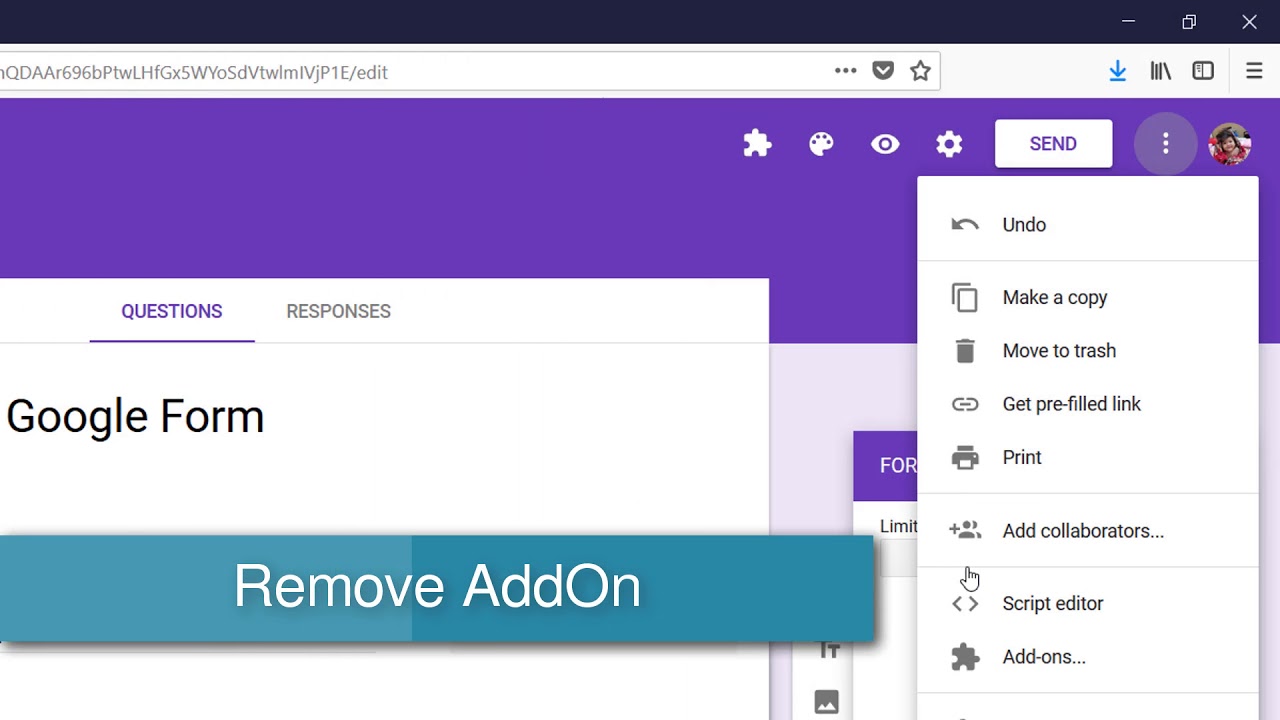Open form settings gear icon
The image size is (1280, 720).
click(x=949, y=144)
